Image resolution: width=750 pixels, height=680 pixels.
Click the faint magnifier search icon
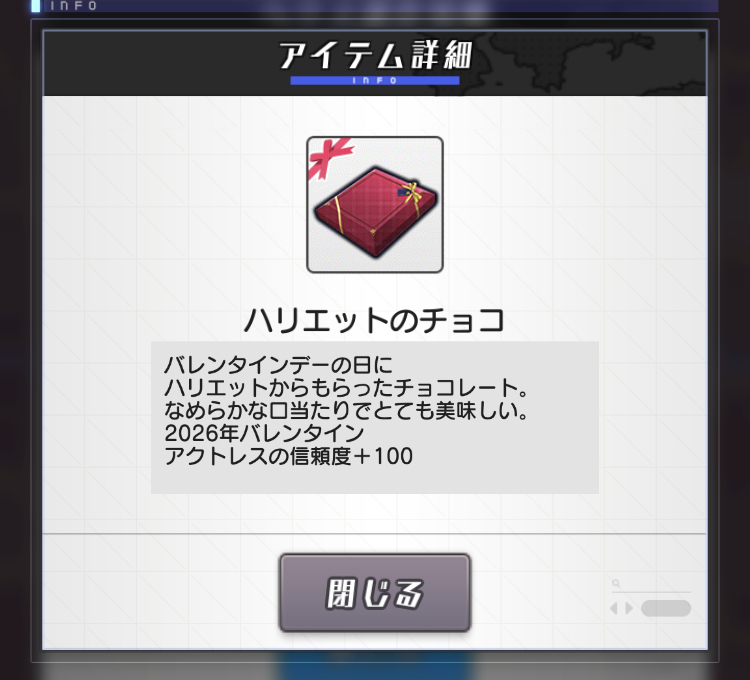[x=616, y=583]
